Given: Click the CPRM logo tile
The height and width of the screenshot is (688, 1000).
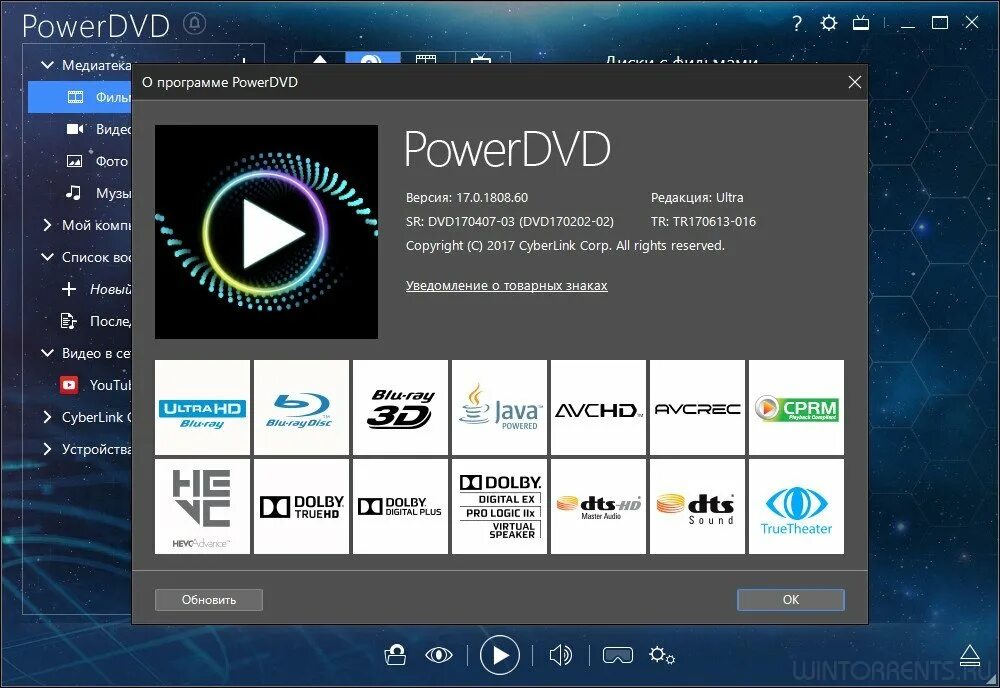Looking at the screenshot, I should pyautogui.click(x=796, y=407).
